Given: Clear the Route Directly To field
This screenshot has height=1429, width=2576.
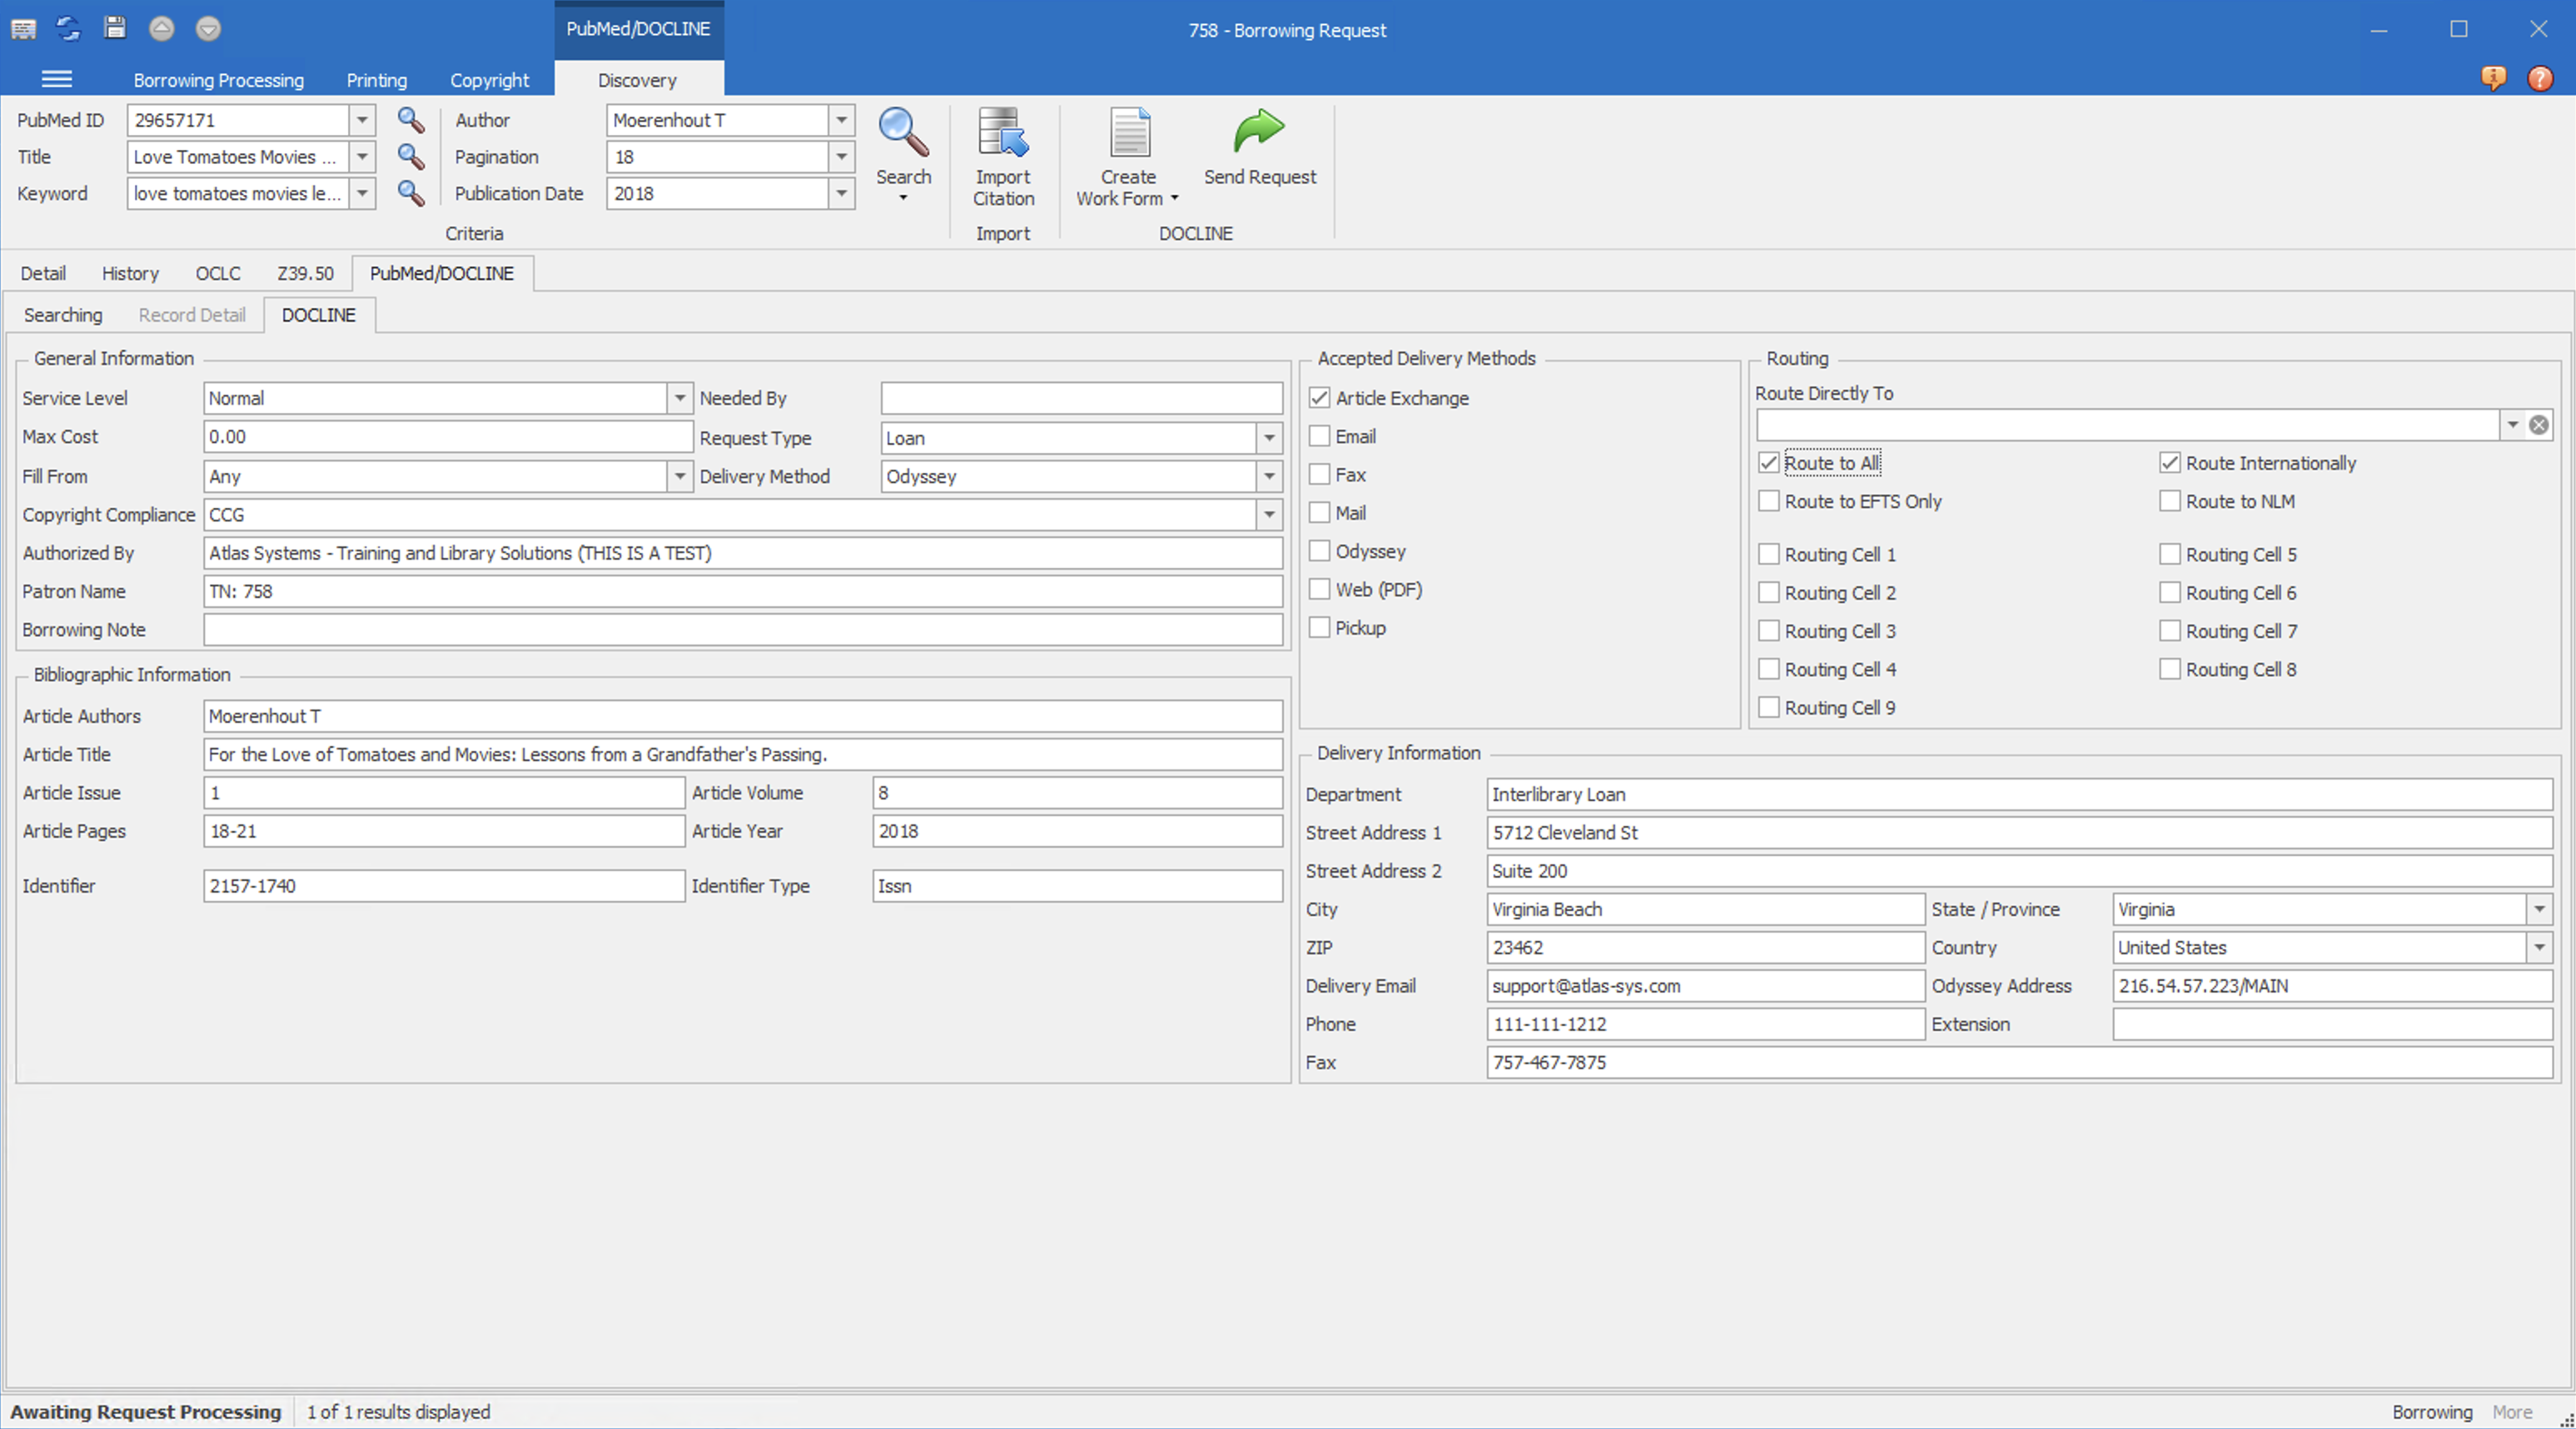Looking at the screenshot, I should pyautogui.click(x=2538, y=425).
